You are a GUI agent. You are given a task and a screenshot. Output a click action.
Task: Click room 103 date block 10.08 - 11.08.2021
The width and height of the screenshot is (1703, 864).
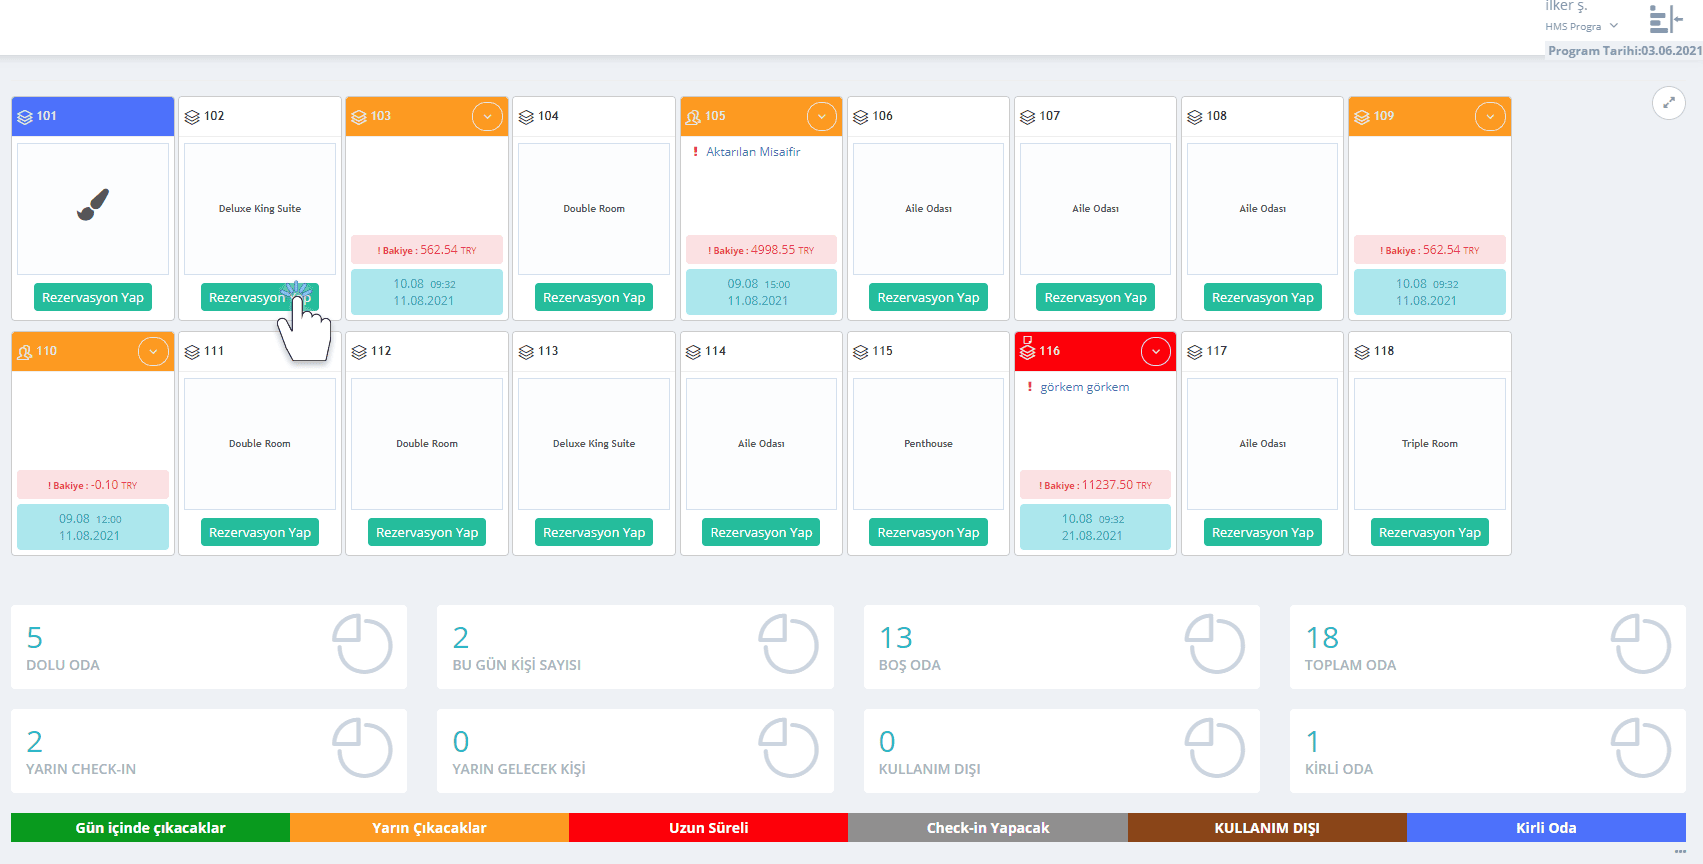click(x=427, y=292)
